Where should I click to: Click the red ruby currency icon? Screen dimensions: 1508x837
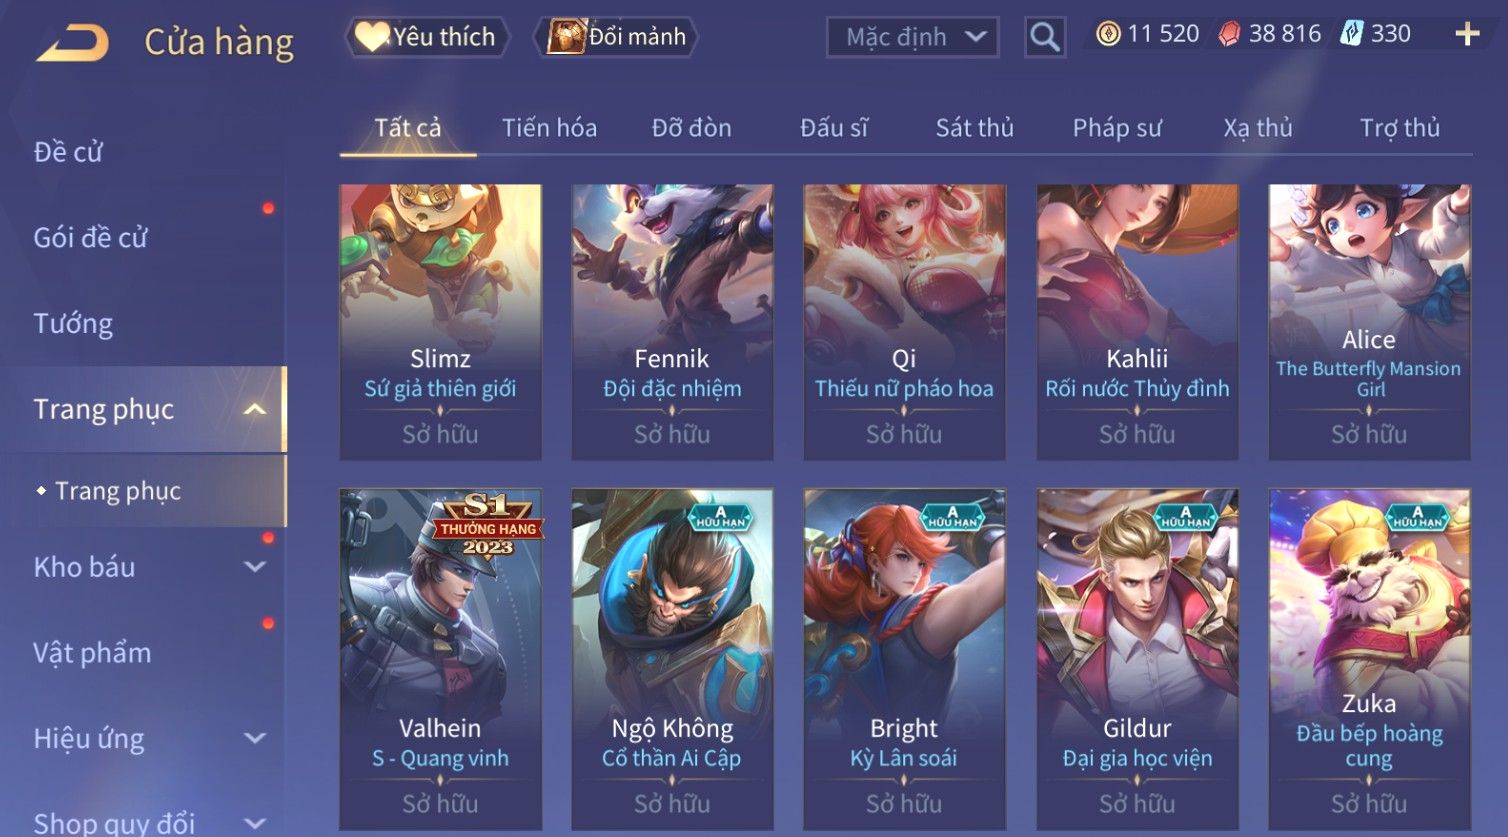[x=1229, y=34]
